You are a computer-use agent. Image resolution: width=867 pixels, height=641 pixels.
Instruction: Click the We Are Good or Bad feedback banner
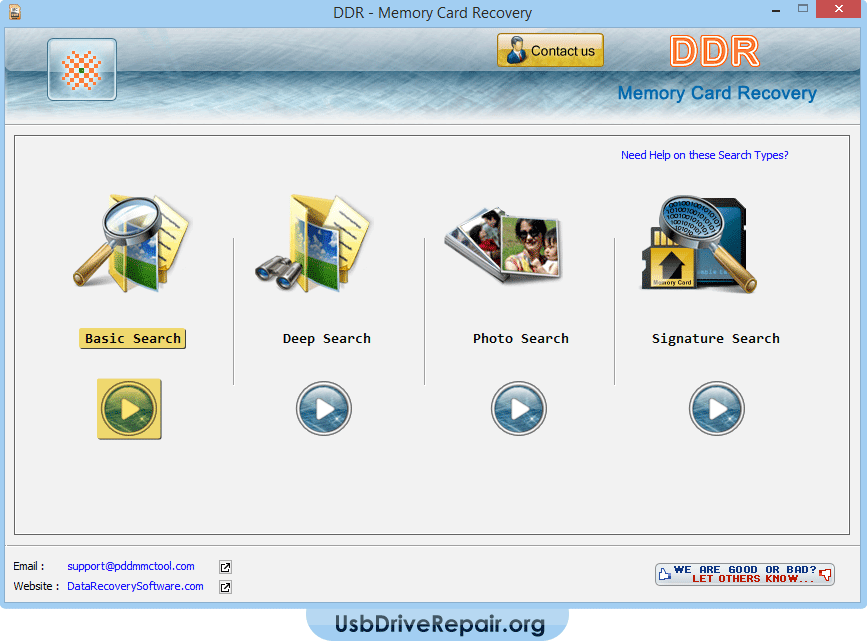pyautogui.click(x=745, y=574)
